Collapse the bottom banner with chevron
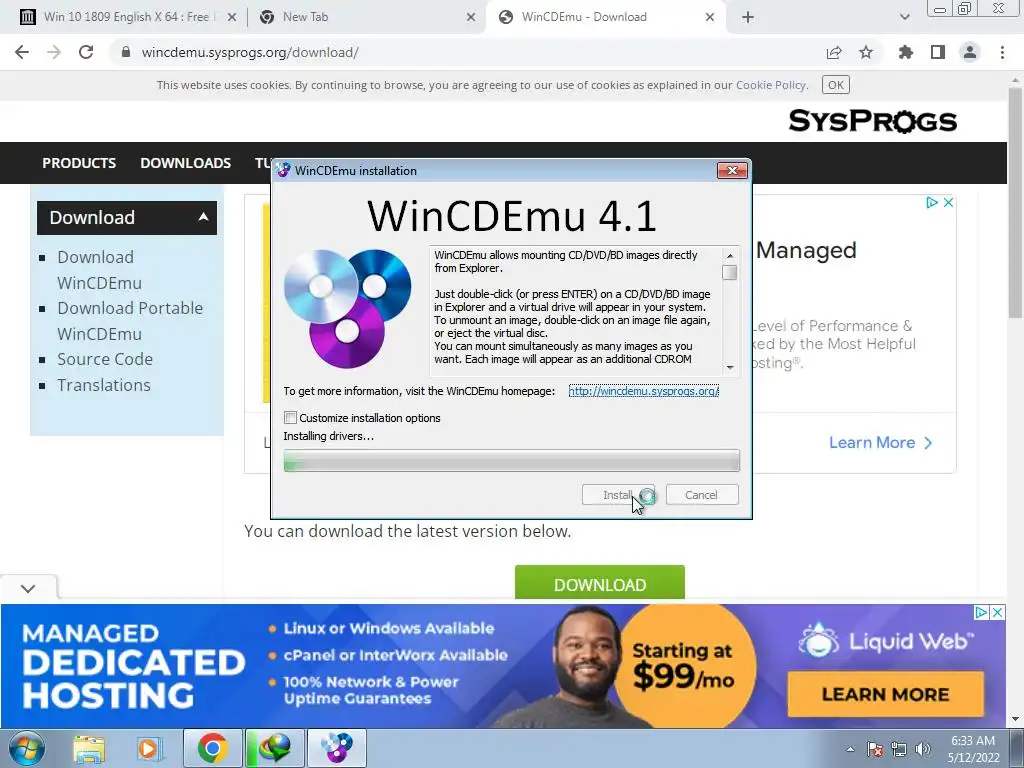Viewport: 1024px width, 768px height. click(28, 588)
